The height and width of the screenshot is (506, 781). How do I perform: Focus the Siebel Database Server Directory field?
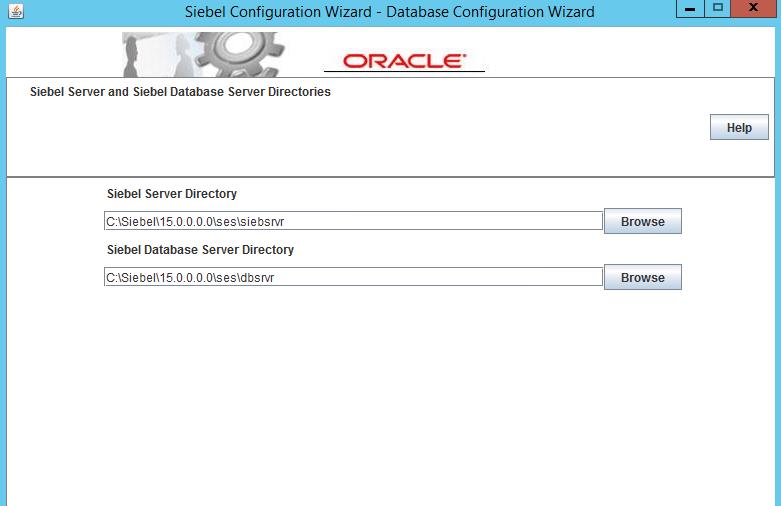point(353,277)
